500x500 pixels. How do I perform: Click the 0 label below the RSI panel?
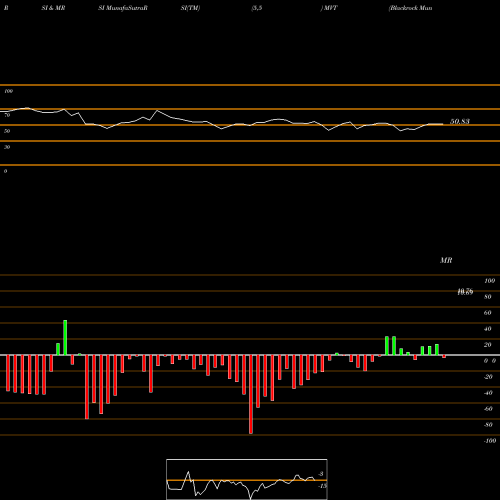click(5, 171)
